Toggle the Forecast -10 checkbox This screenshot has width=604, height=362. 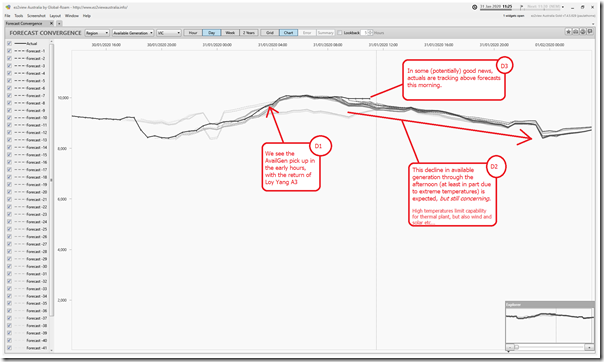[9, 118]
